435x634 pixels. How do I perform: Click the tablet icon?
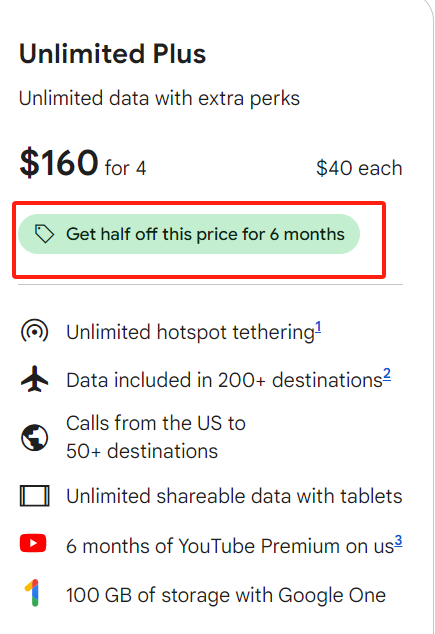[x=34, y=496]
